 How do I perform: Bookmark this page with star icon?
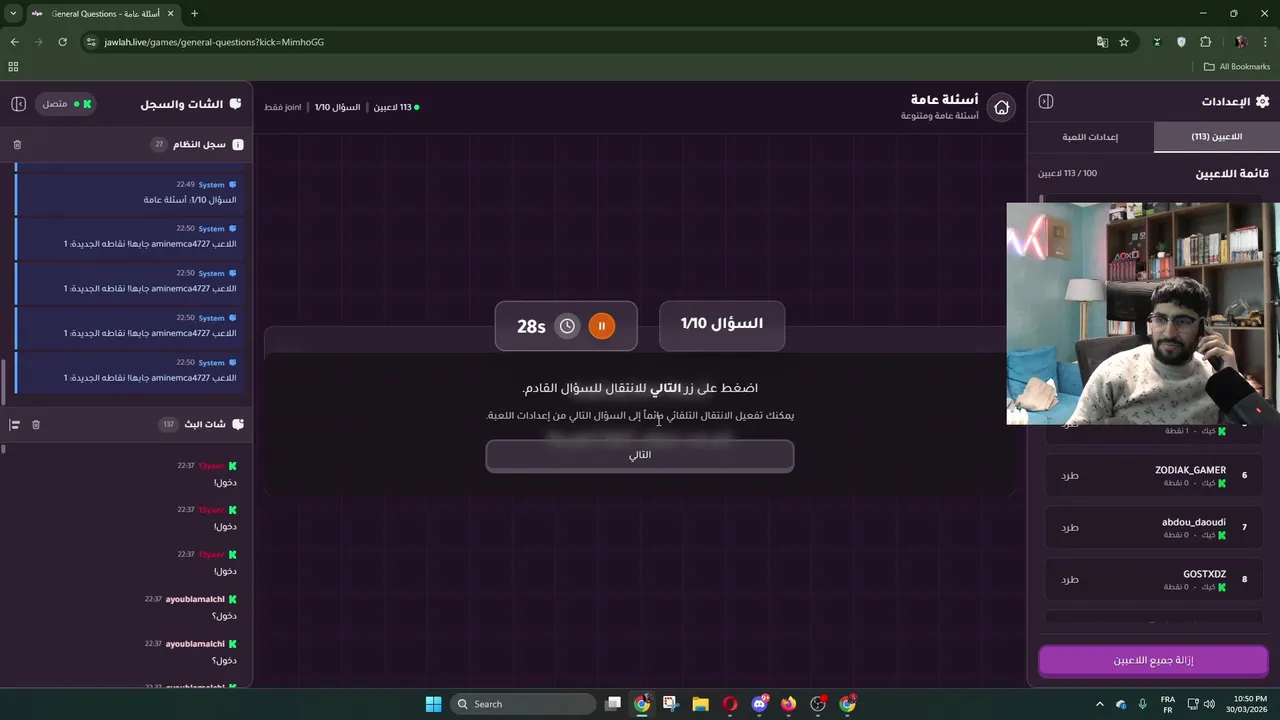point(1124,42)
